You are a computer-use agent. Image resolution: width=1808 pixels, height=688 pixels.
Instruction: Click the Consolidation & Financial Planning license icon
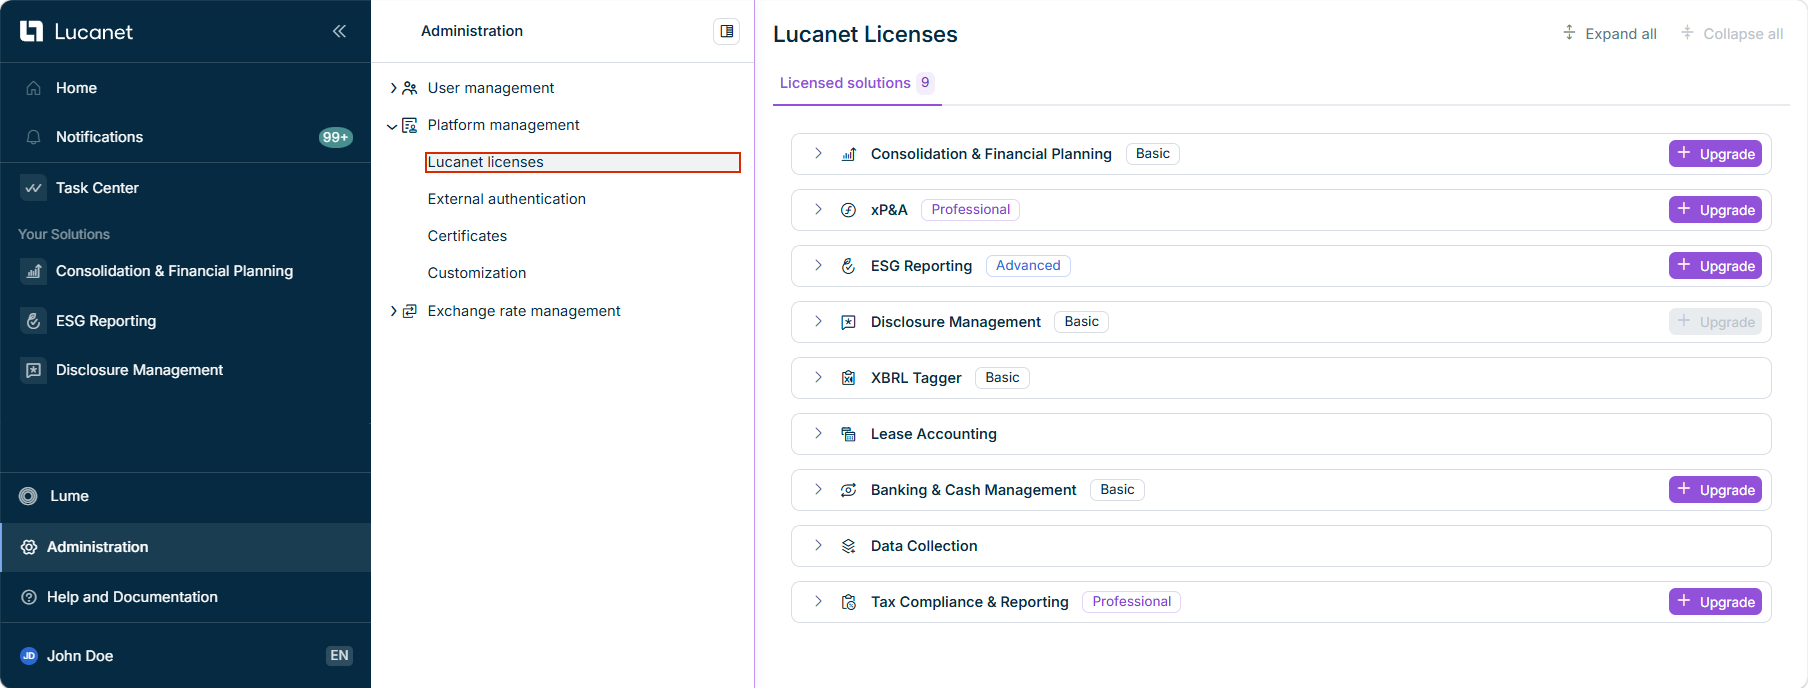[x=848, y=154]
